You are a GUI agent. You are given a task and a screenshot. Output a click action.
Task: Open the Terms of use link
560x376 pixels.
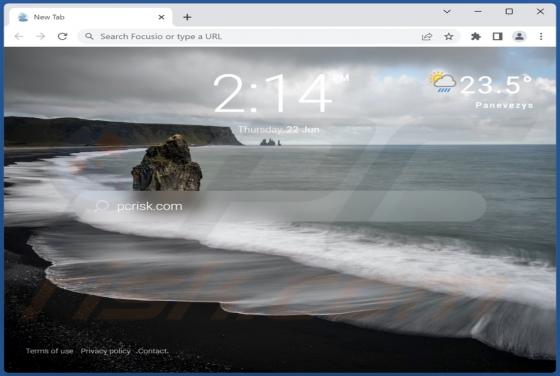click(49, 351)
